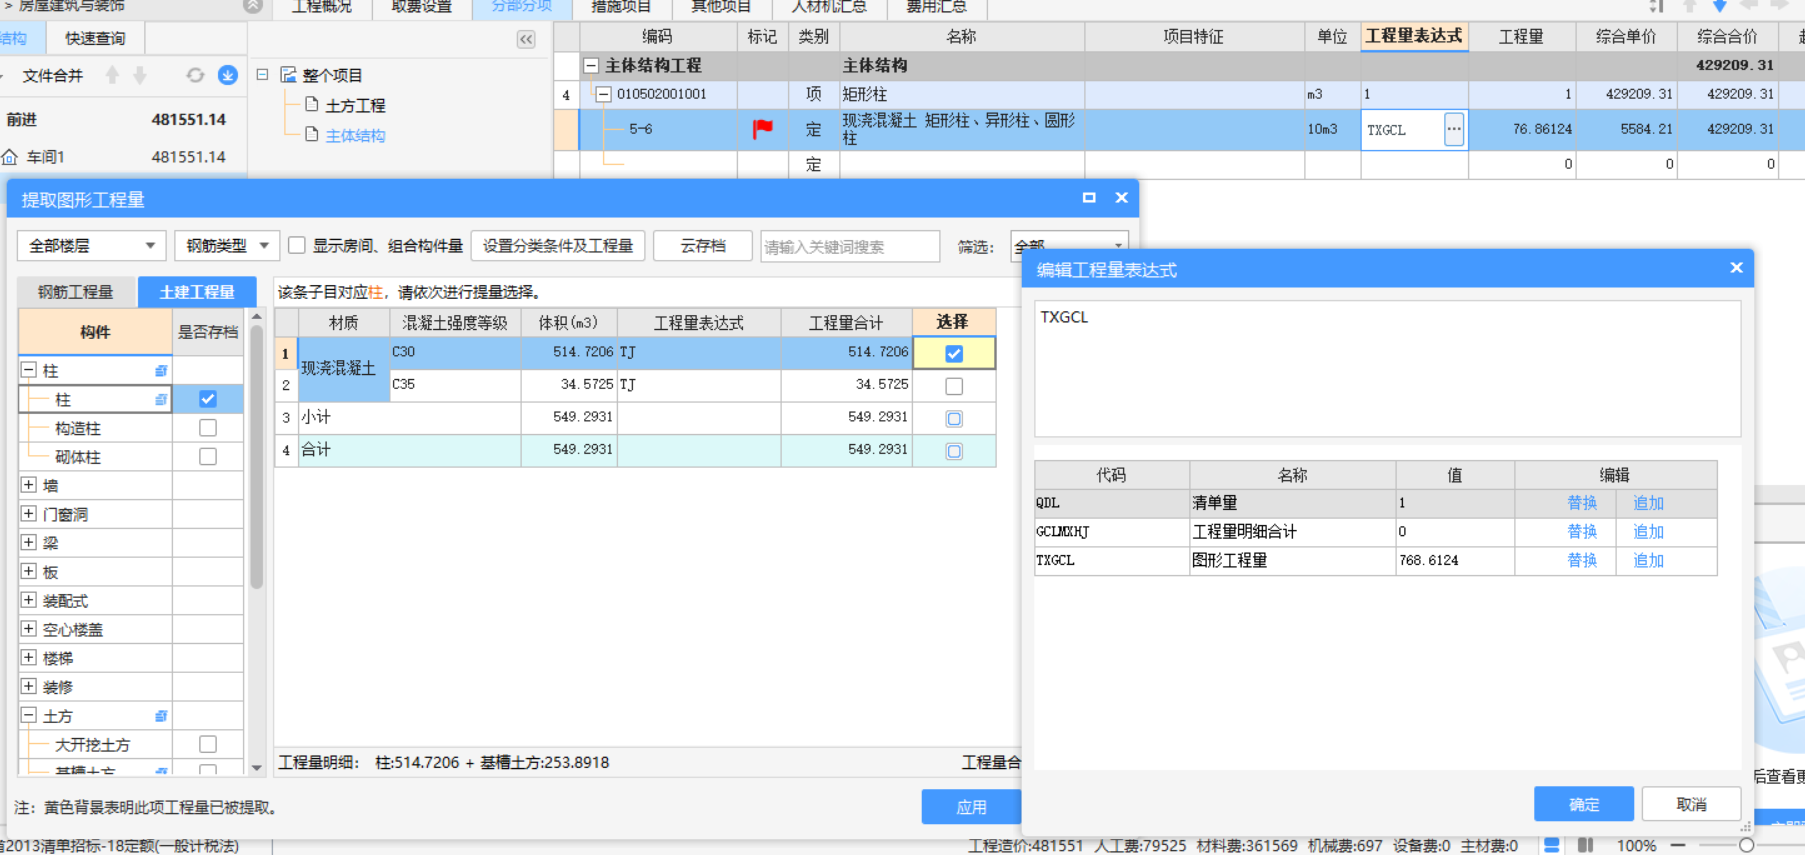Collapse the 主体结构工程 row in the table
The width and height of the screenshot is (1805, 855).
click(x=591, y=66)
